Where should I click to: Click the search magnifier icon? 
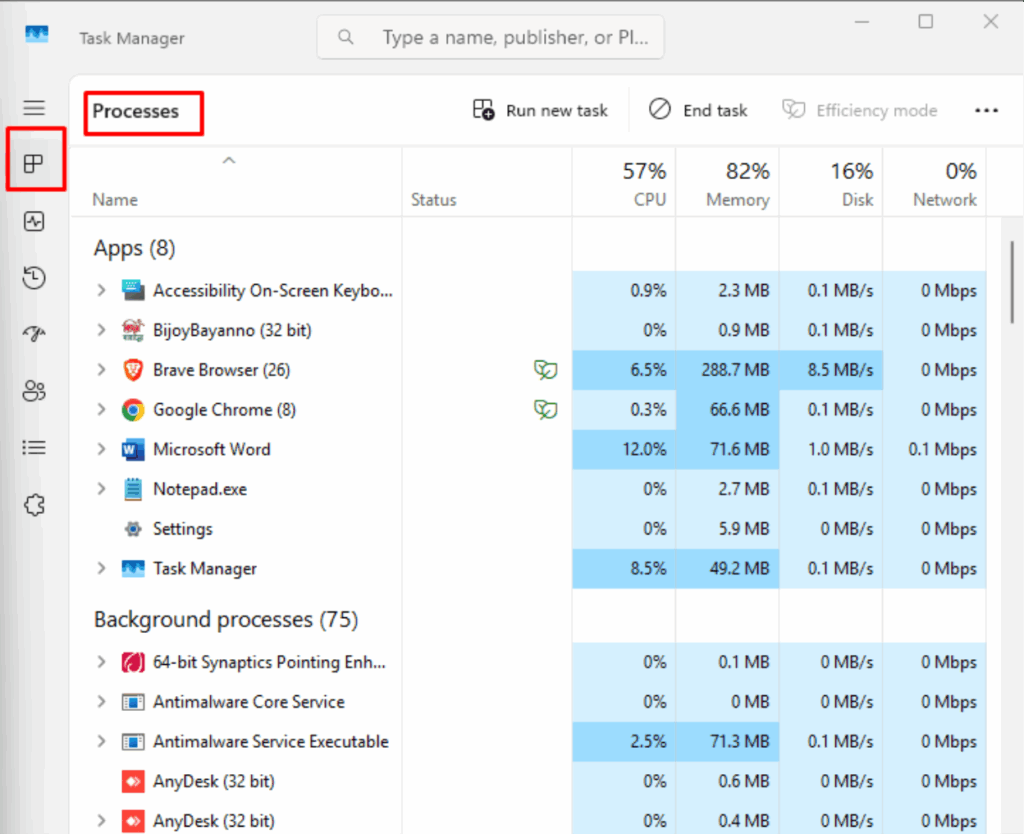(x=345, y=37)
